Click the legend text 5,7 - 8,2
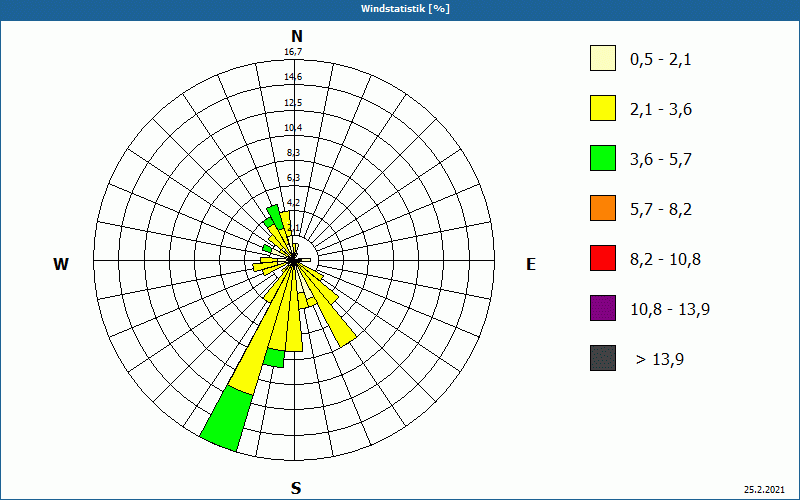The image size is (800, 500). [x=661, y=210]
